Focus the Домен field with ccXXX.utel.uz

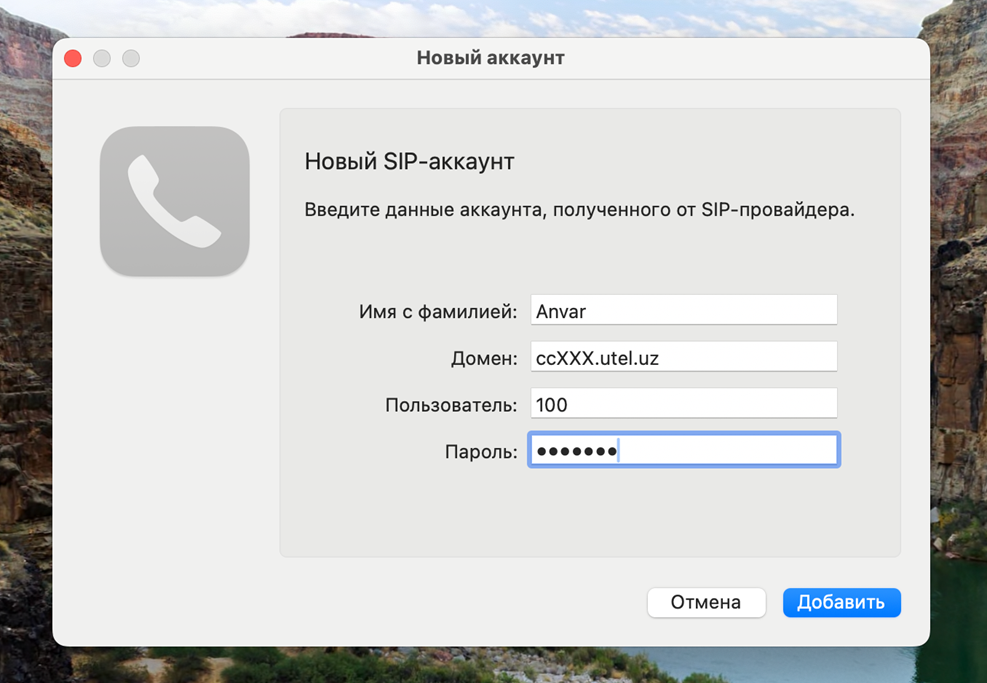click(683, 357)
